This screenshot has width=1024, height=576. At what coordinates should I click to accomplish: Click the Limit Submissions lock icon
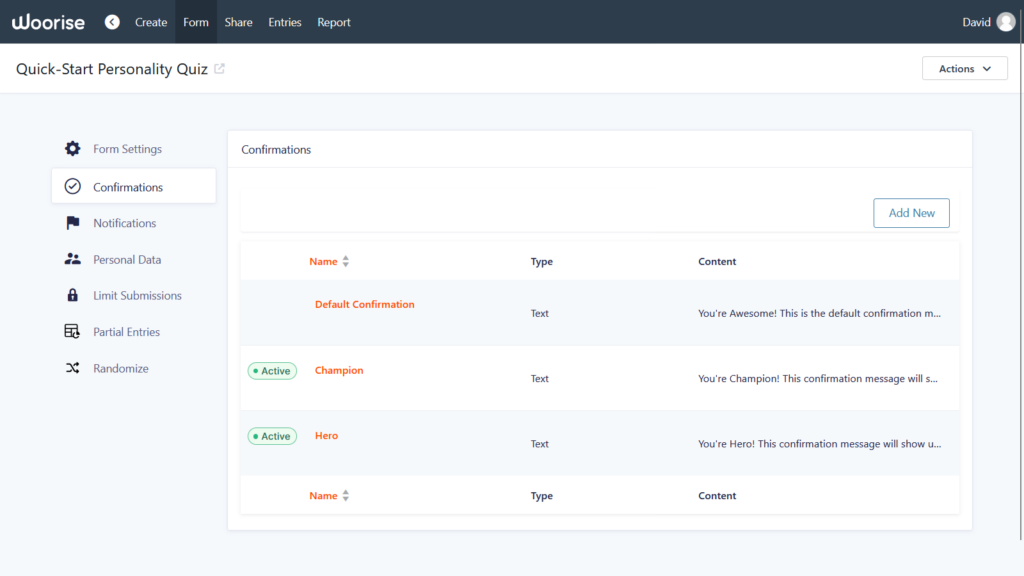coord(73,295)
